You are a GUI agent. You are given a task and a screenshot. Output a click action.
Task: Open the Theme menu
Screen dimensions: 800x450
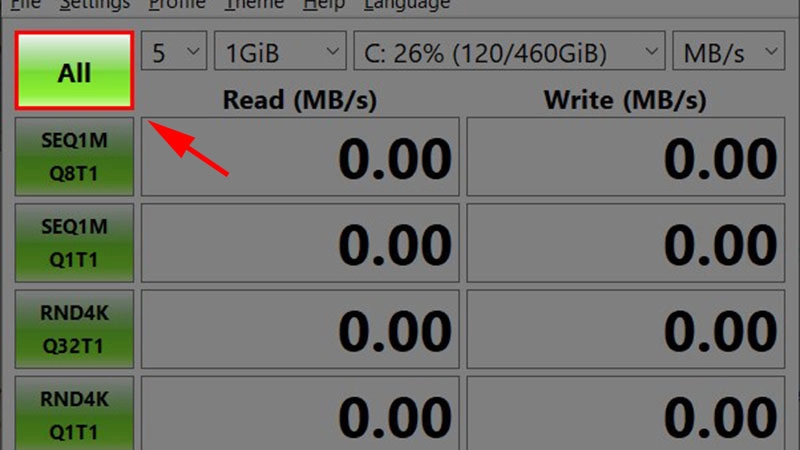254,5
